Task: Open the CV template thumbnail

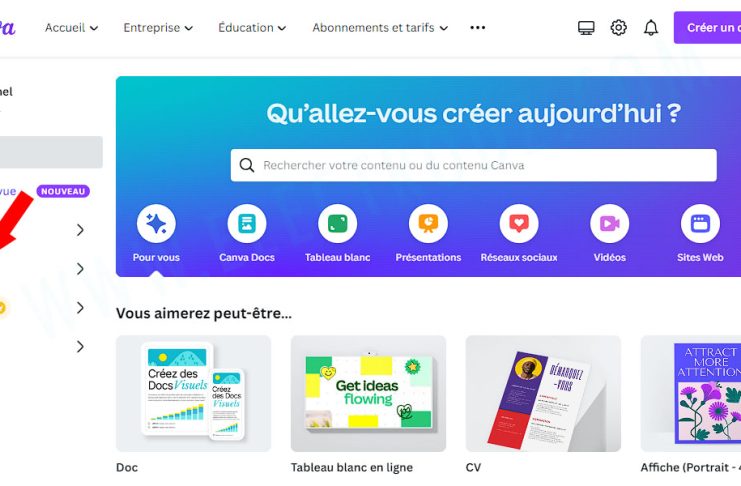Action: 543,393
